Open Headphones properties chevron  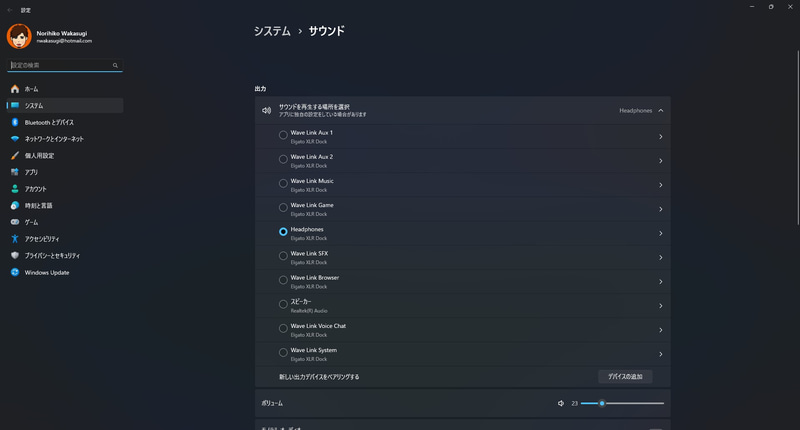(661, 233)
